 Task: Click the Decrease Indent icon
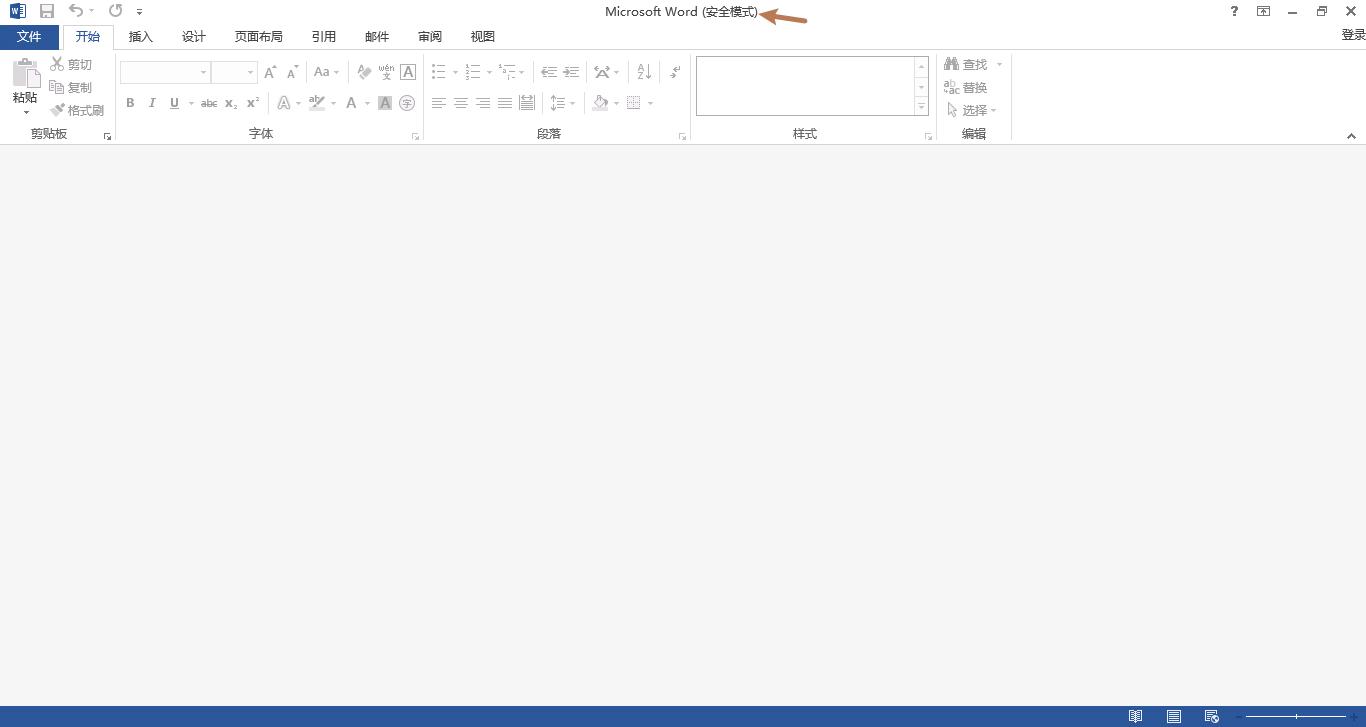pyautogui.click(x=549, y=72)
